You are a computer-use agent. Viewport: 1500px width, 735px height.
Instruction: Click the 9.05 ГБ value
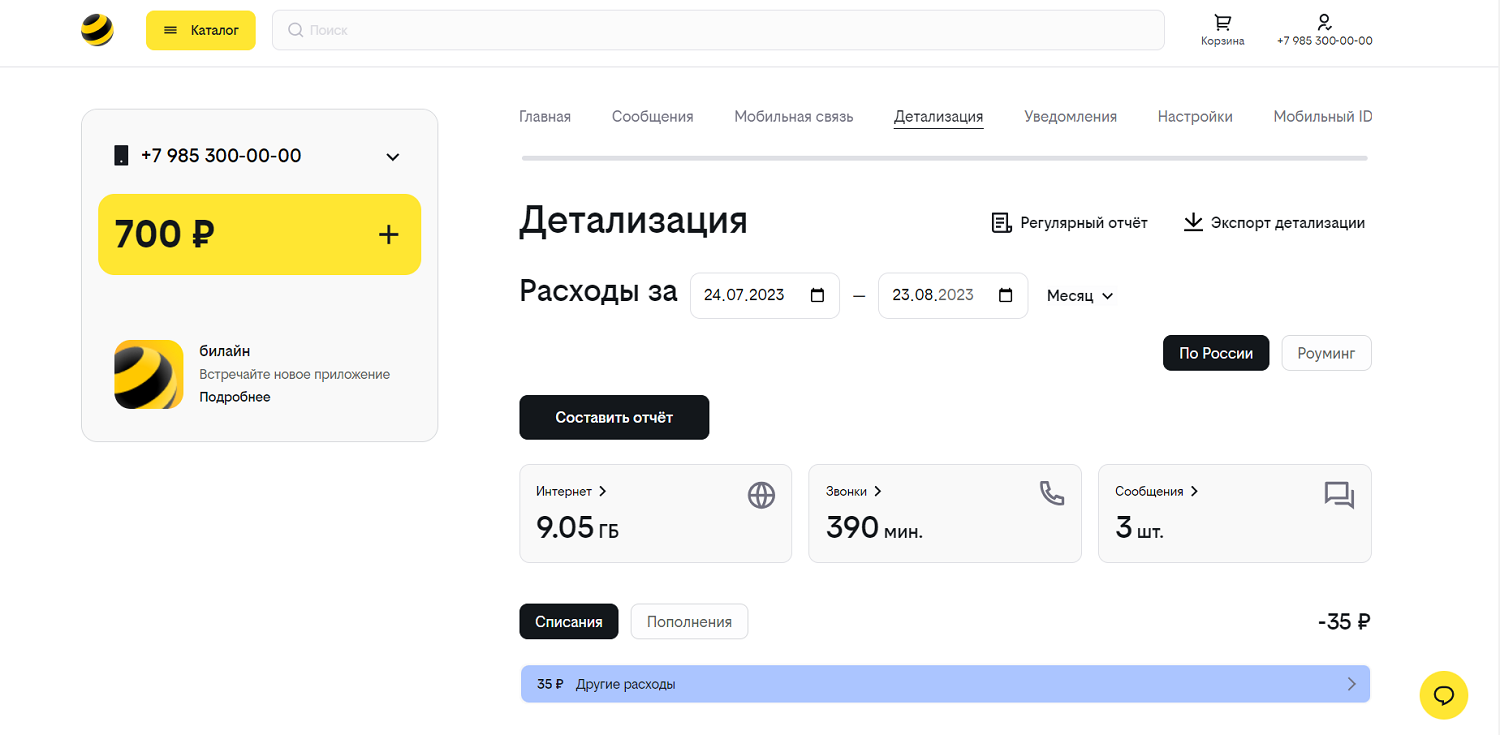pos(577,528)
